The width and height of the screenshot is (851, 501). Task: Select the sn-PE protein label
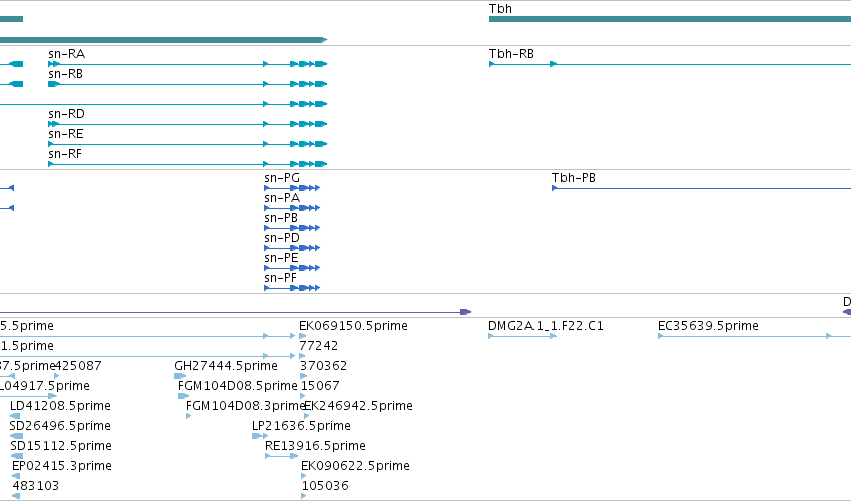[x=281, y=258]
